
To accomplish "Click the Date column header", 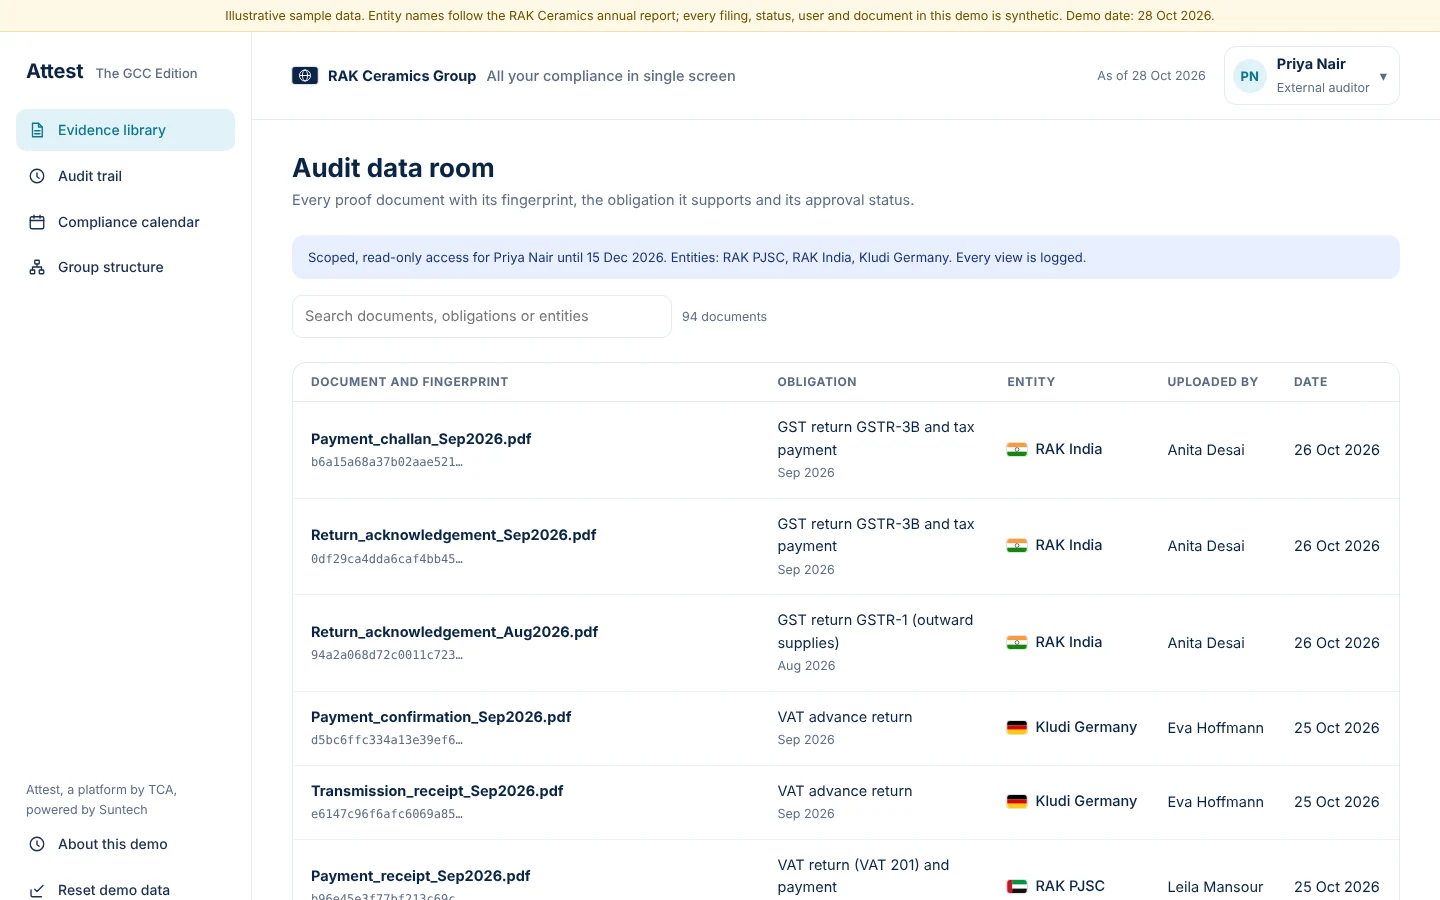I will [1311, 382].
